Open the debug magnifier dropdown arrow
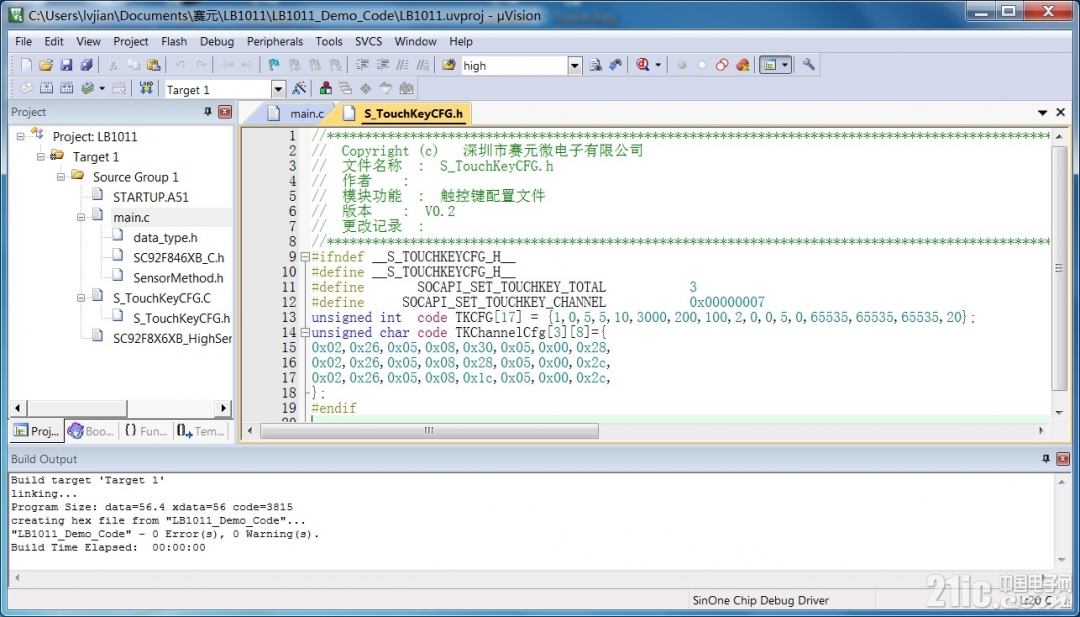This screenshot has width=1080, height=617. (658, 65)
